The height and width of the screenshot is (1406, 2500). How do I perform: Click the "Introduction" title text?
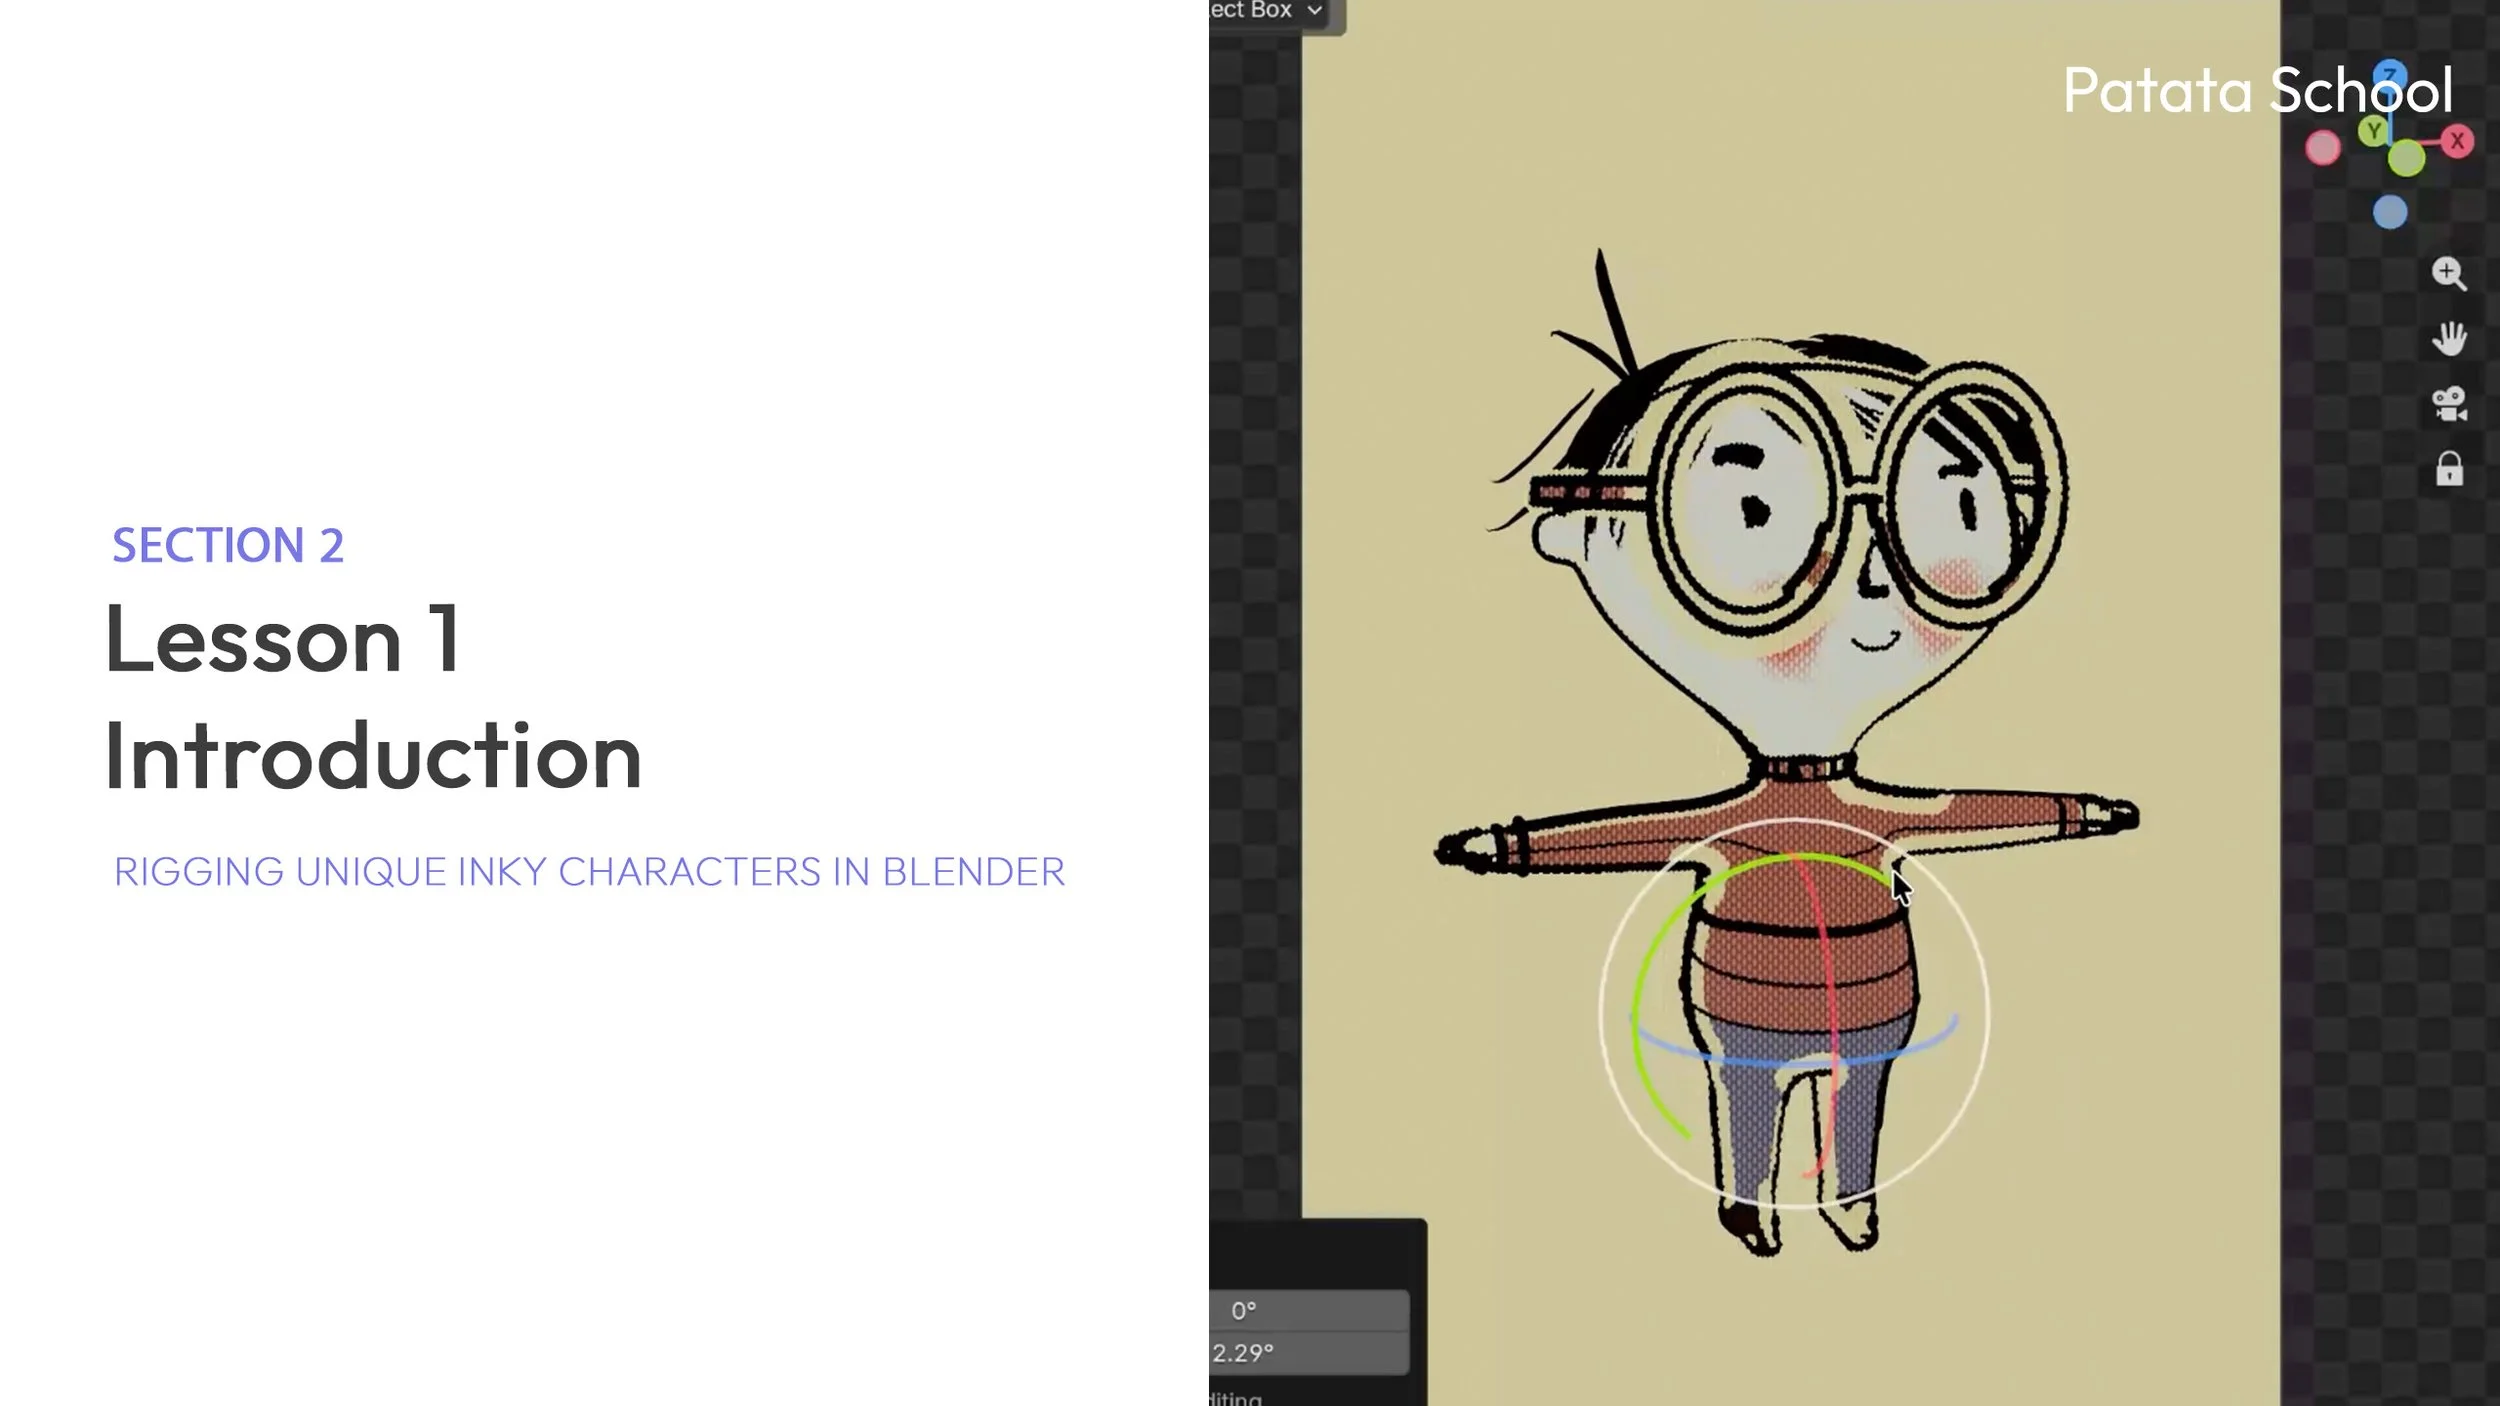tap(373, 754)
